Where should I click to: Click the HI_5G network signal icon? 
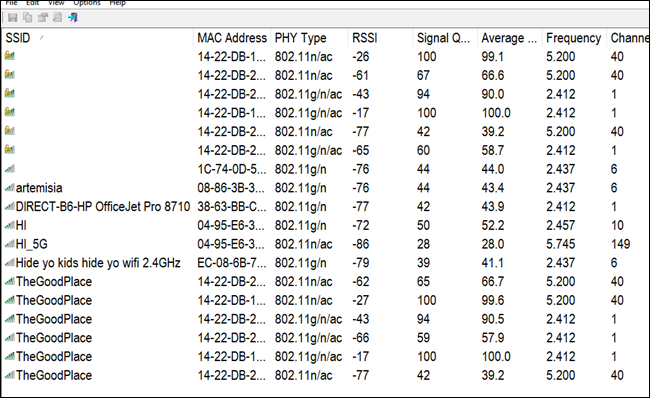tap(10, 244)
